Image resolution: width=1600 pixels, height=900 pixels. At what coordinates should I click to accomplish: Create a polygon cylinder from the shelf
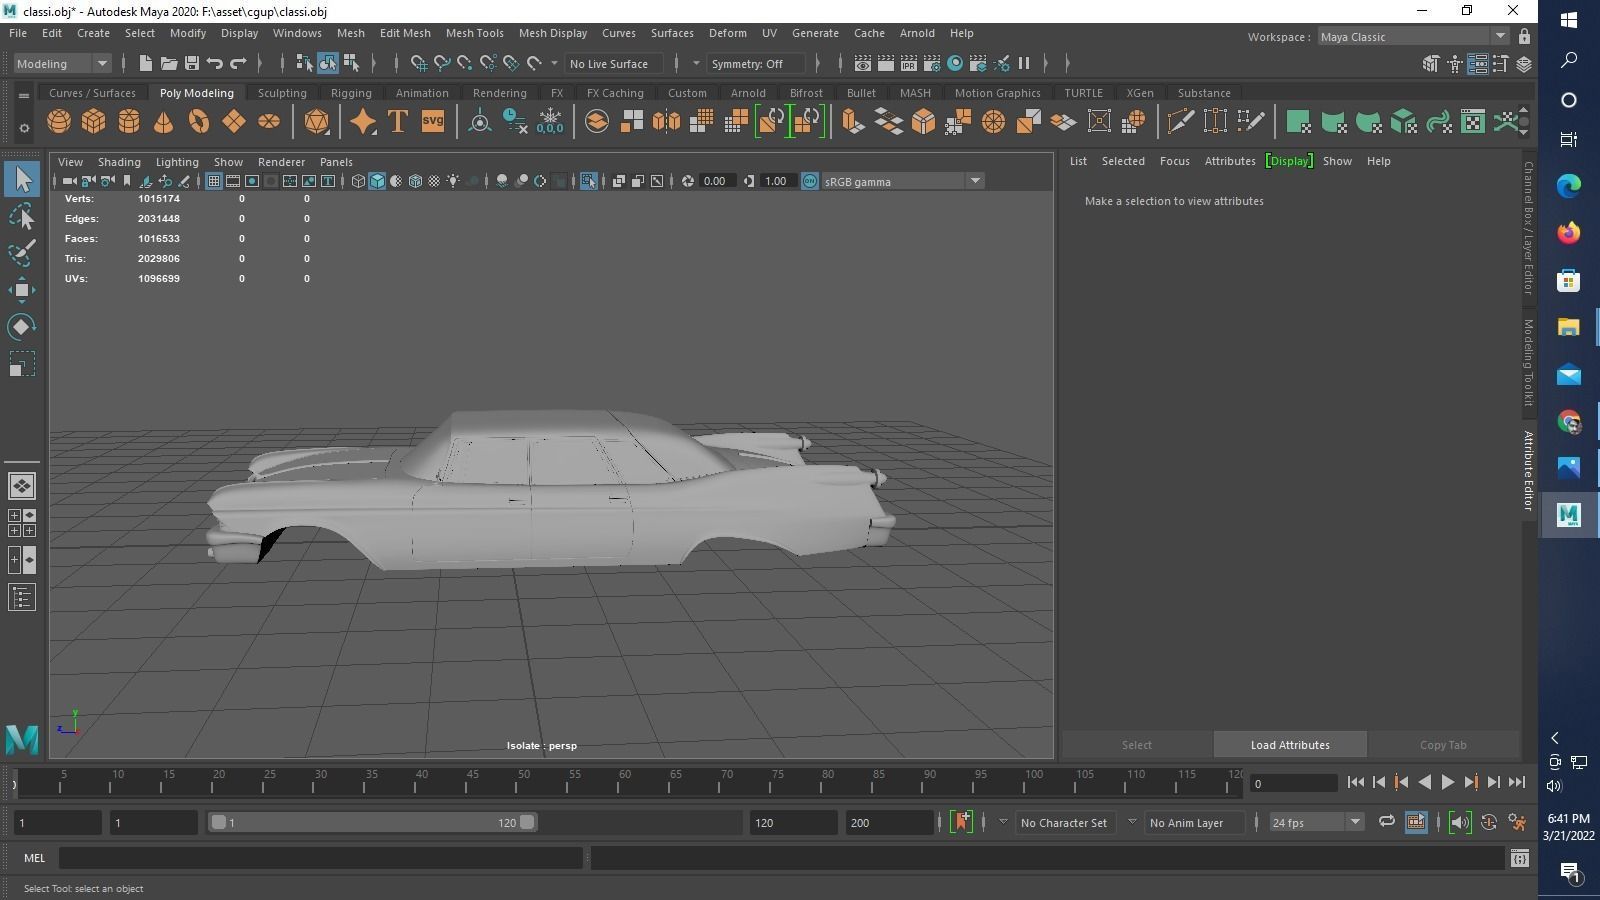tap(129, 122)
